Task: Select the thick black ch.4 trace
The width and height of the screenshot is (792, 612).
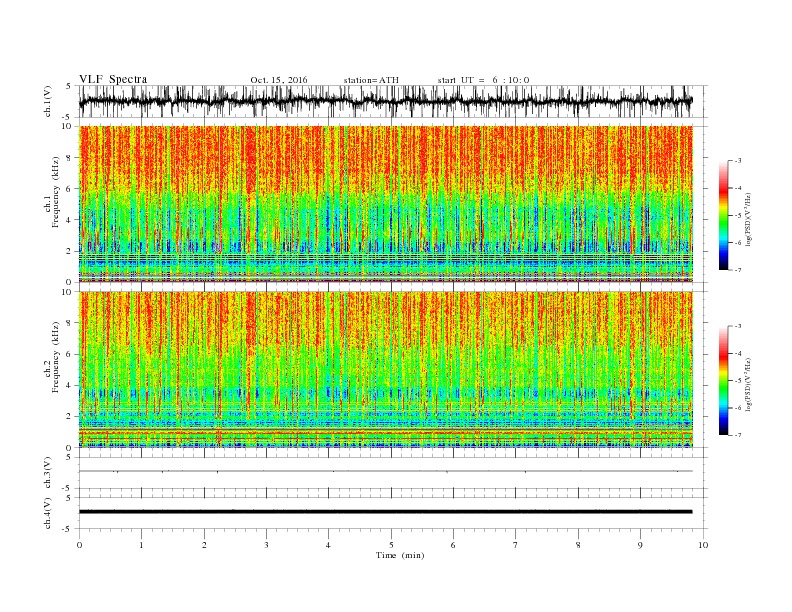Action: [x=386, y=512]
